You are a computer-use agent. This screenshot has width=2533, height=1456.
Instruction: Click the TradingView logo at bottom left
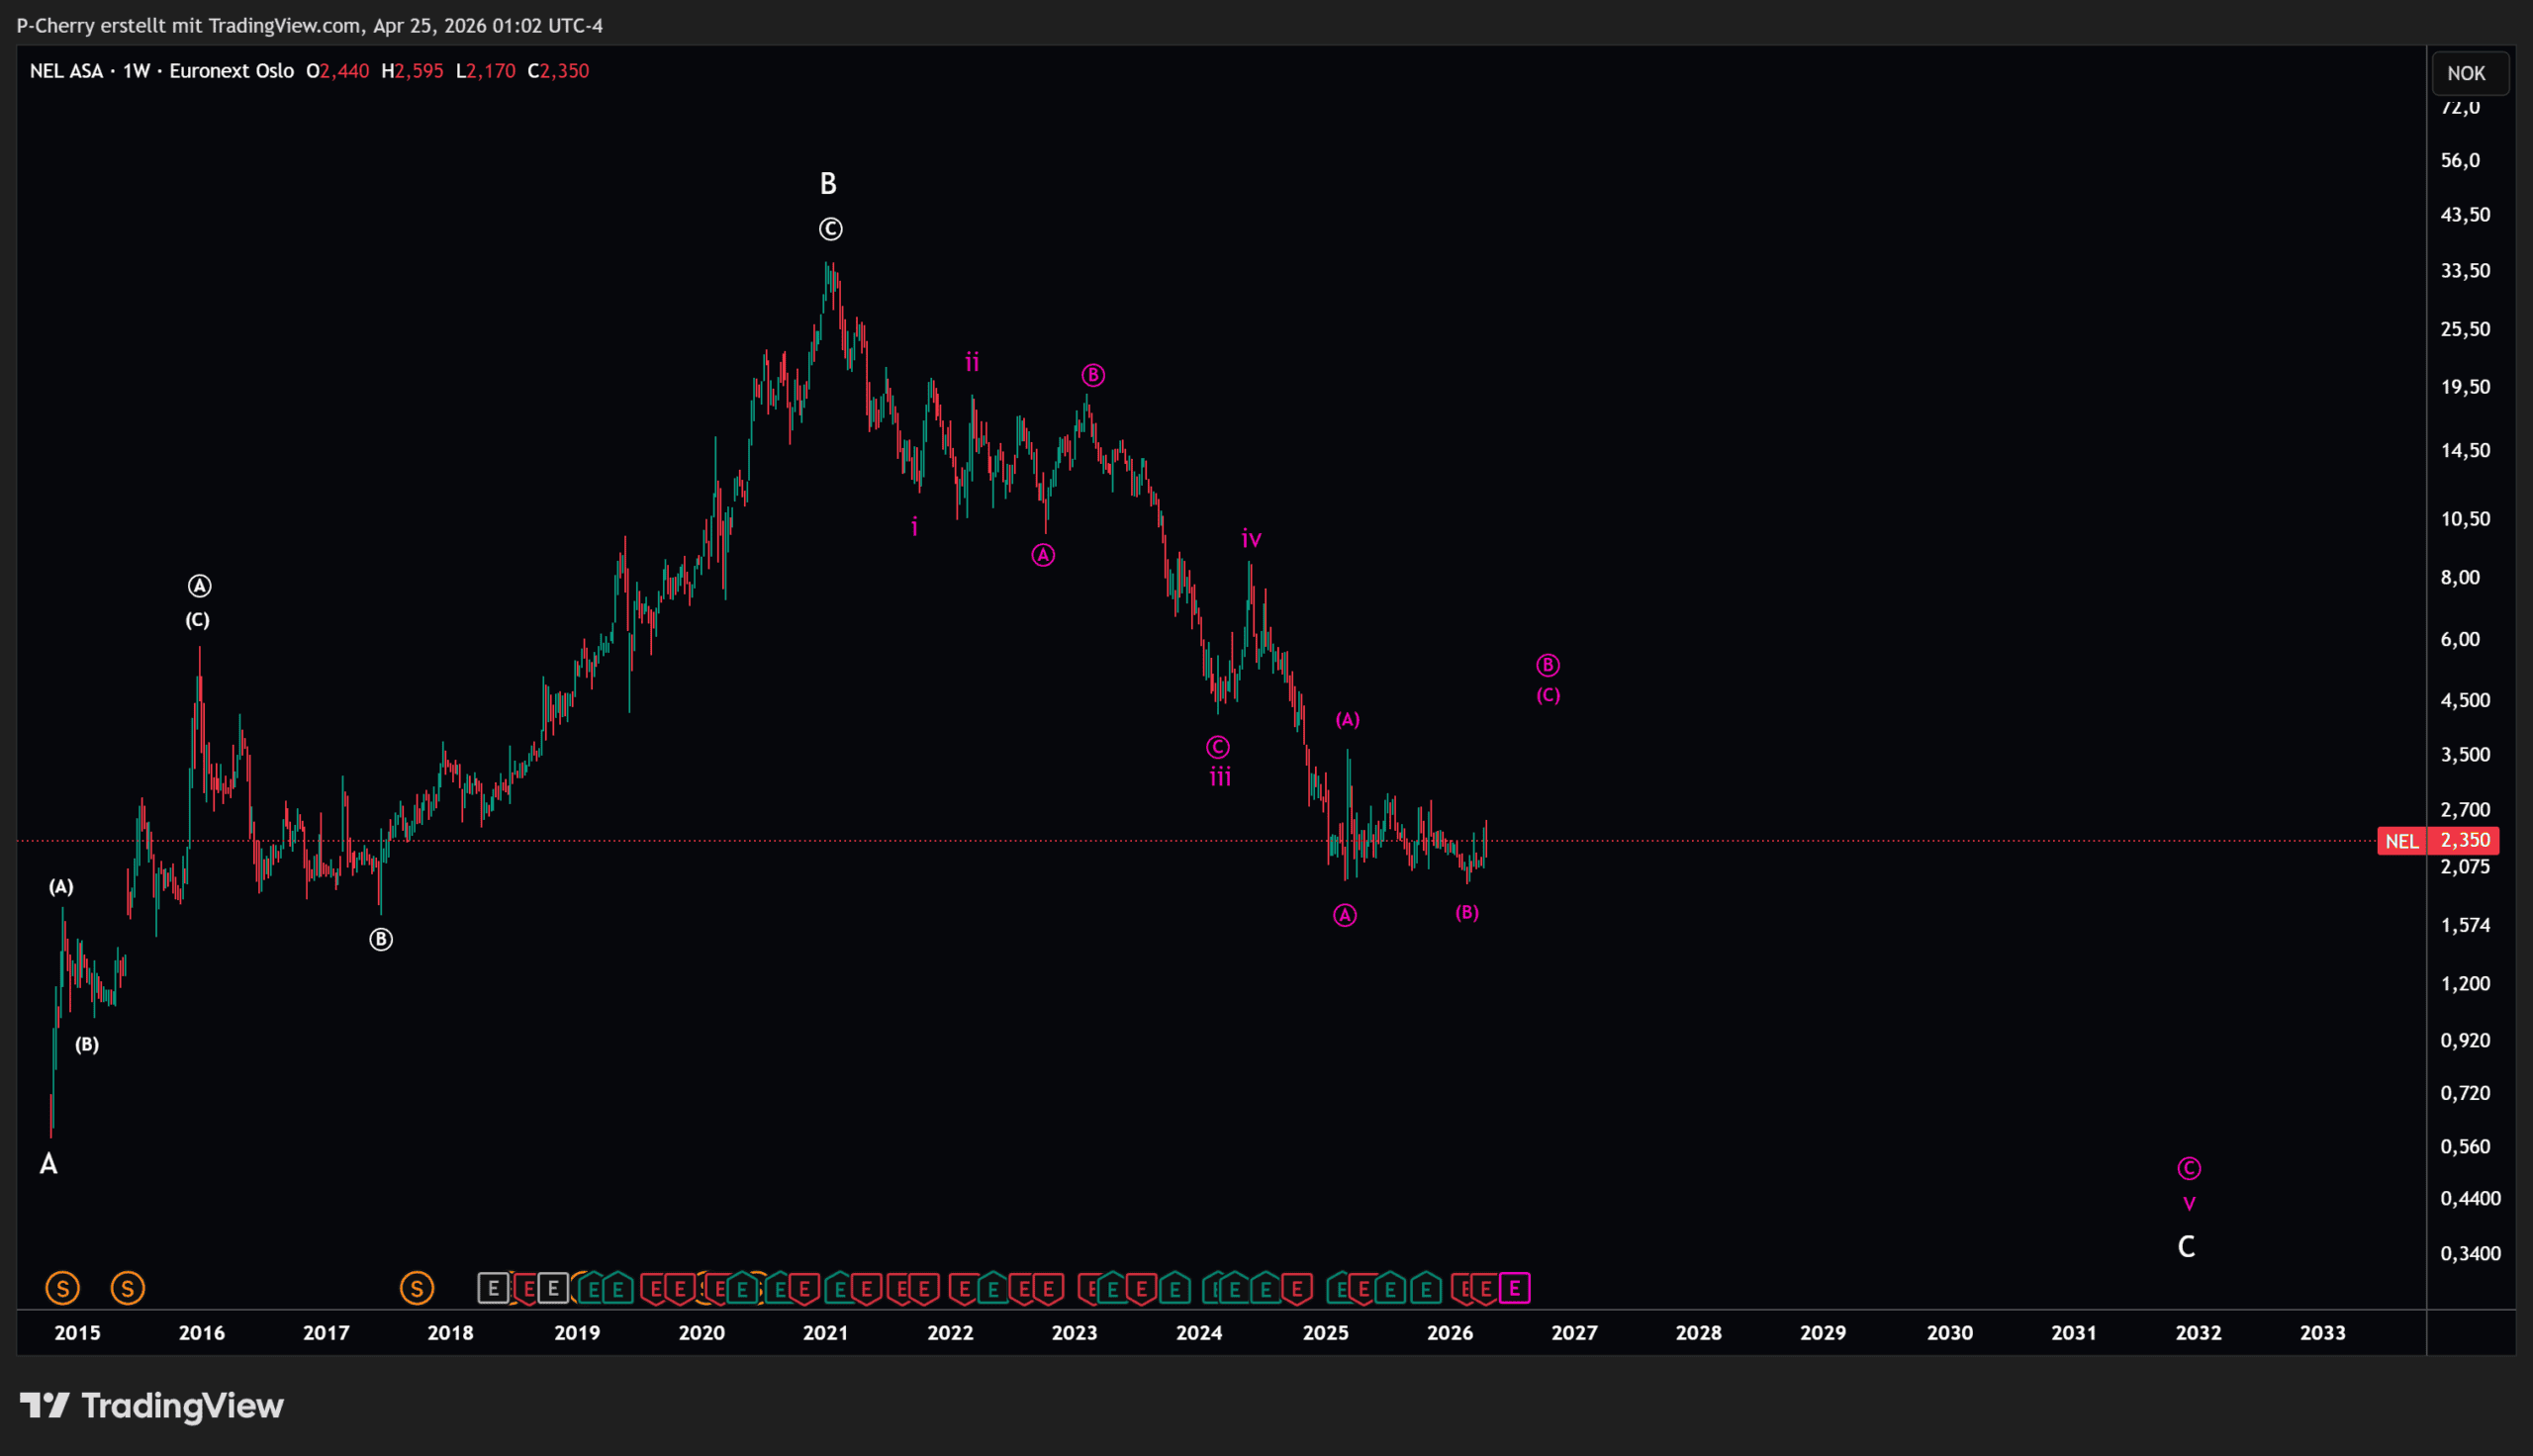coord(152,1406)
